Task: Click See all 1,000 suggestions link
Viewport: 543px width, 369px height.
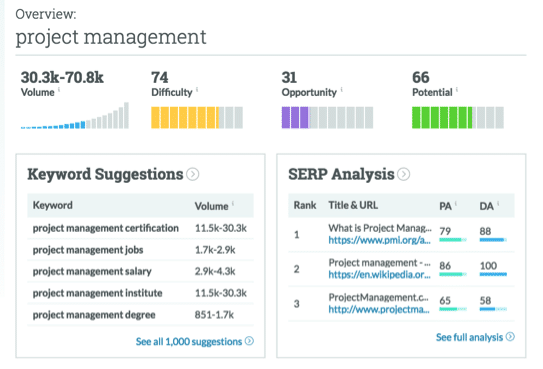Action: click(x=189, y=342)
